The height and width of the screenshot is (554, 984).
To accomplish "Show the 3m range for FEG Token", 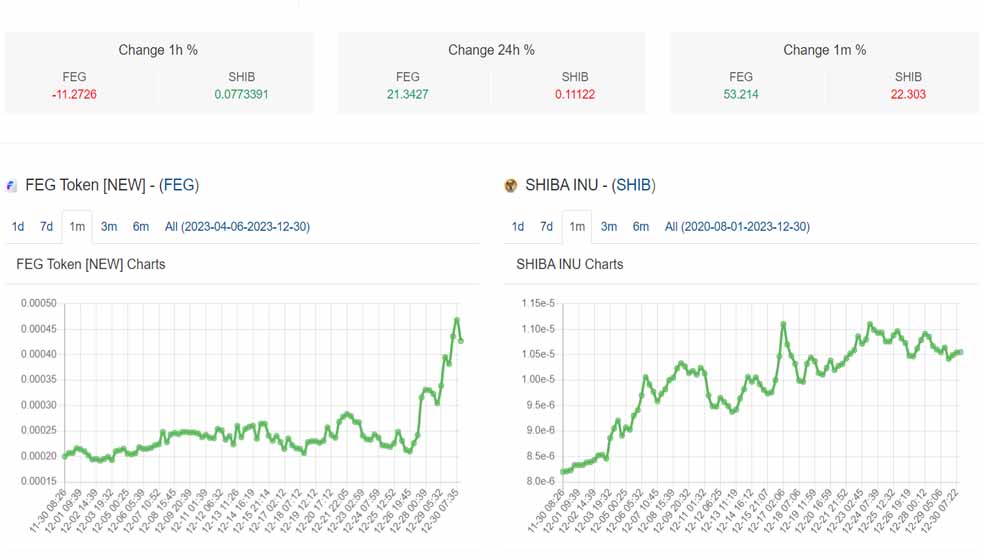I will [x=109, y=227].
